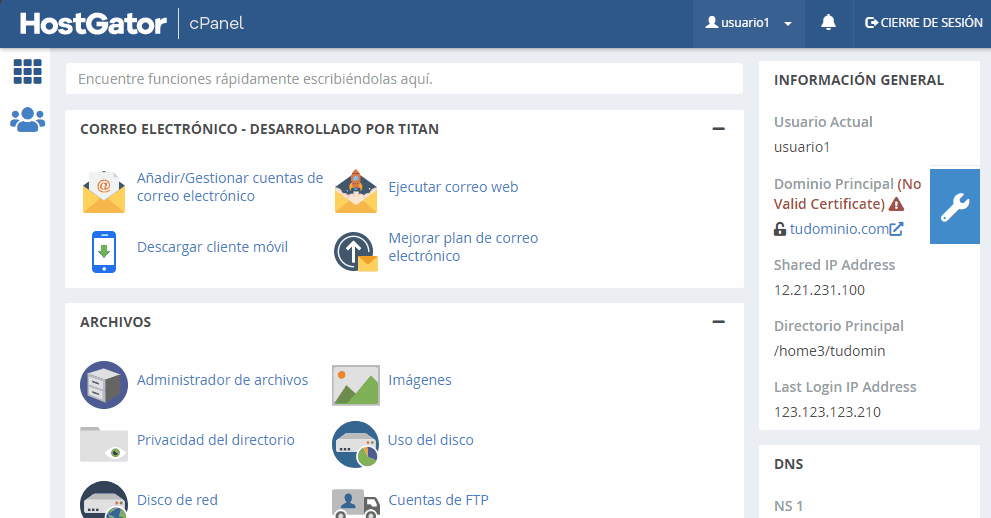This screenshot has height=518, width=991.
Task: Click the shared IP 12.21.231.100
Action: pos(819,290)
